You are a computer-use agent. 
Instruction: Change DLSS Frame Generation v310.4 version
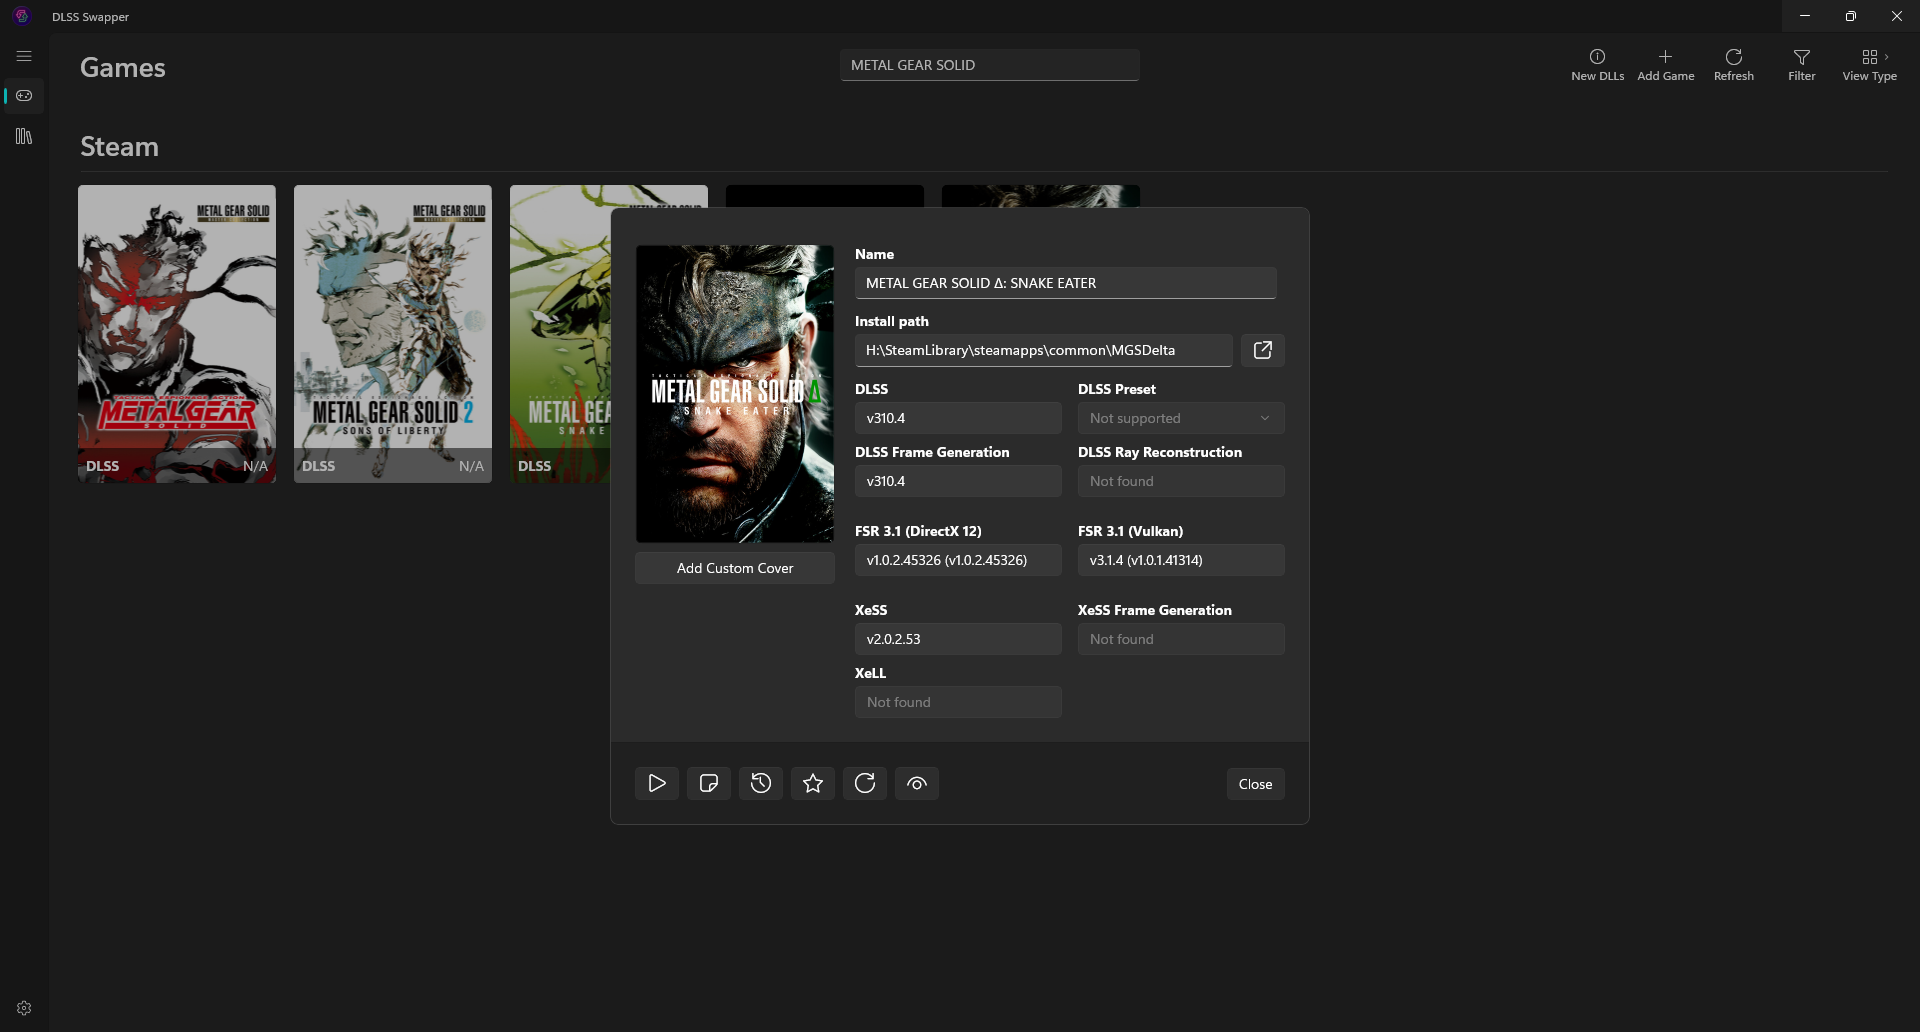958,481
